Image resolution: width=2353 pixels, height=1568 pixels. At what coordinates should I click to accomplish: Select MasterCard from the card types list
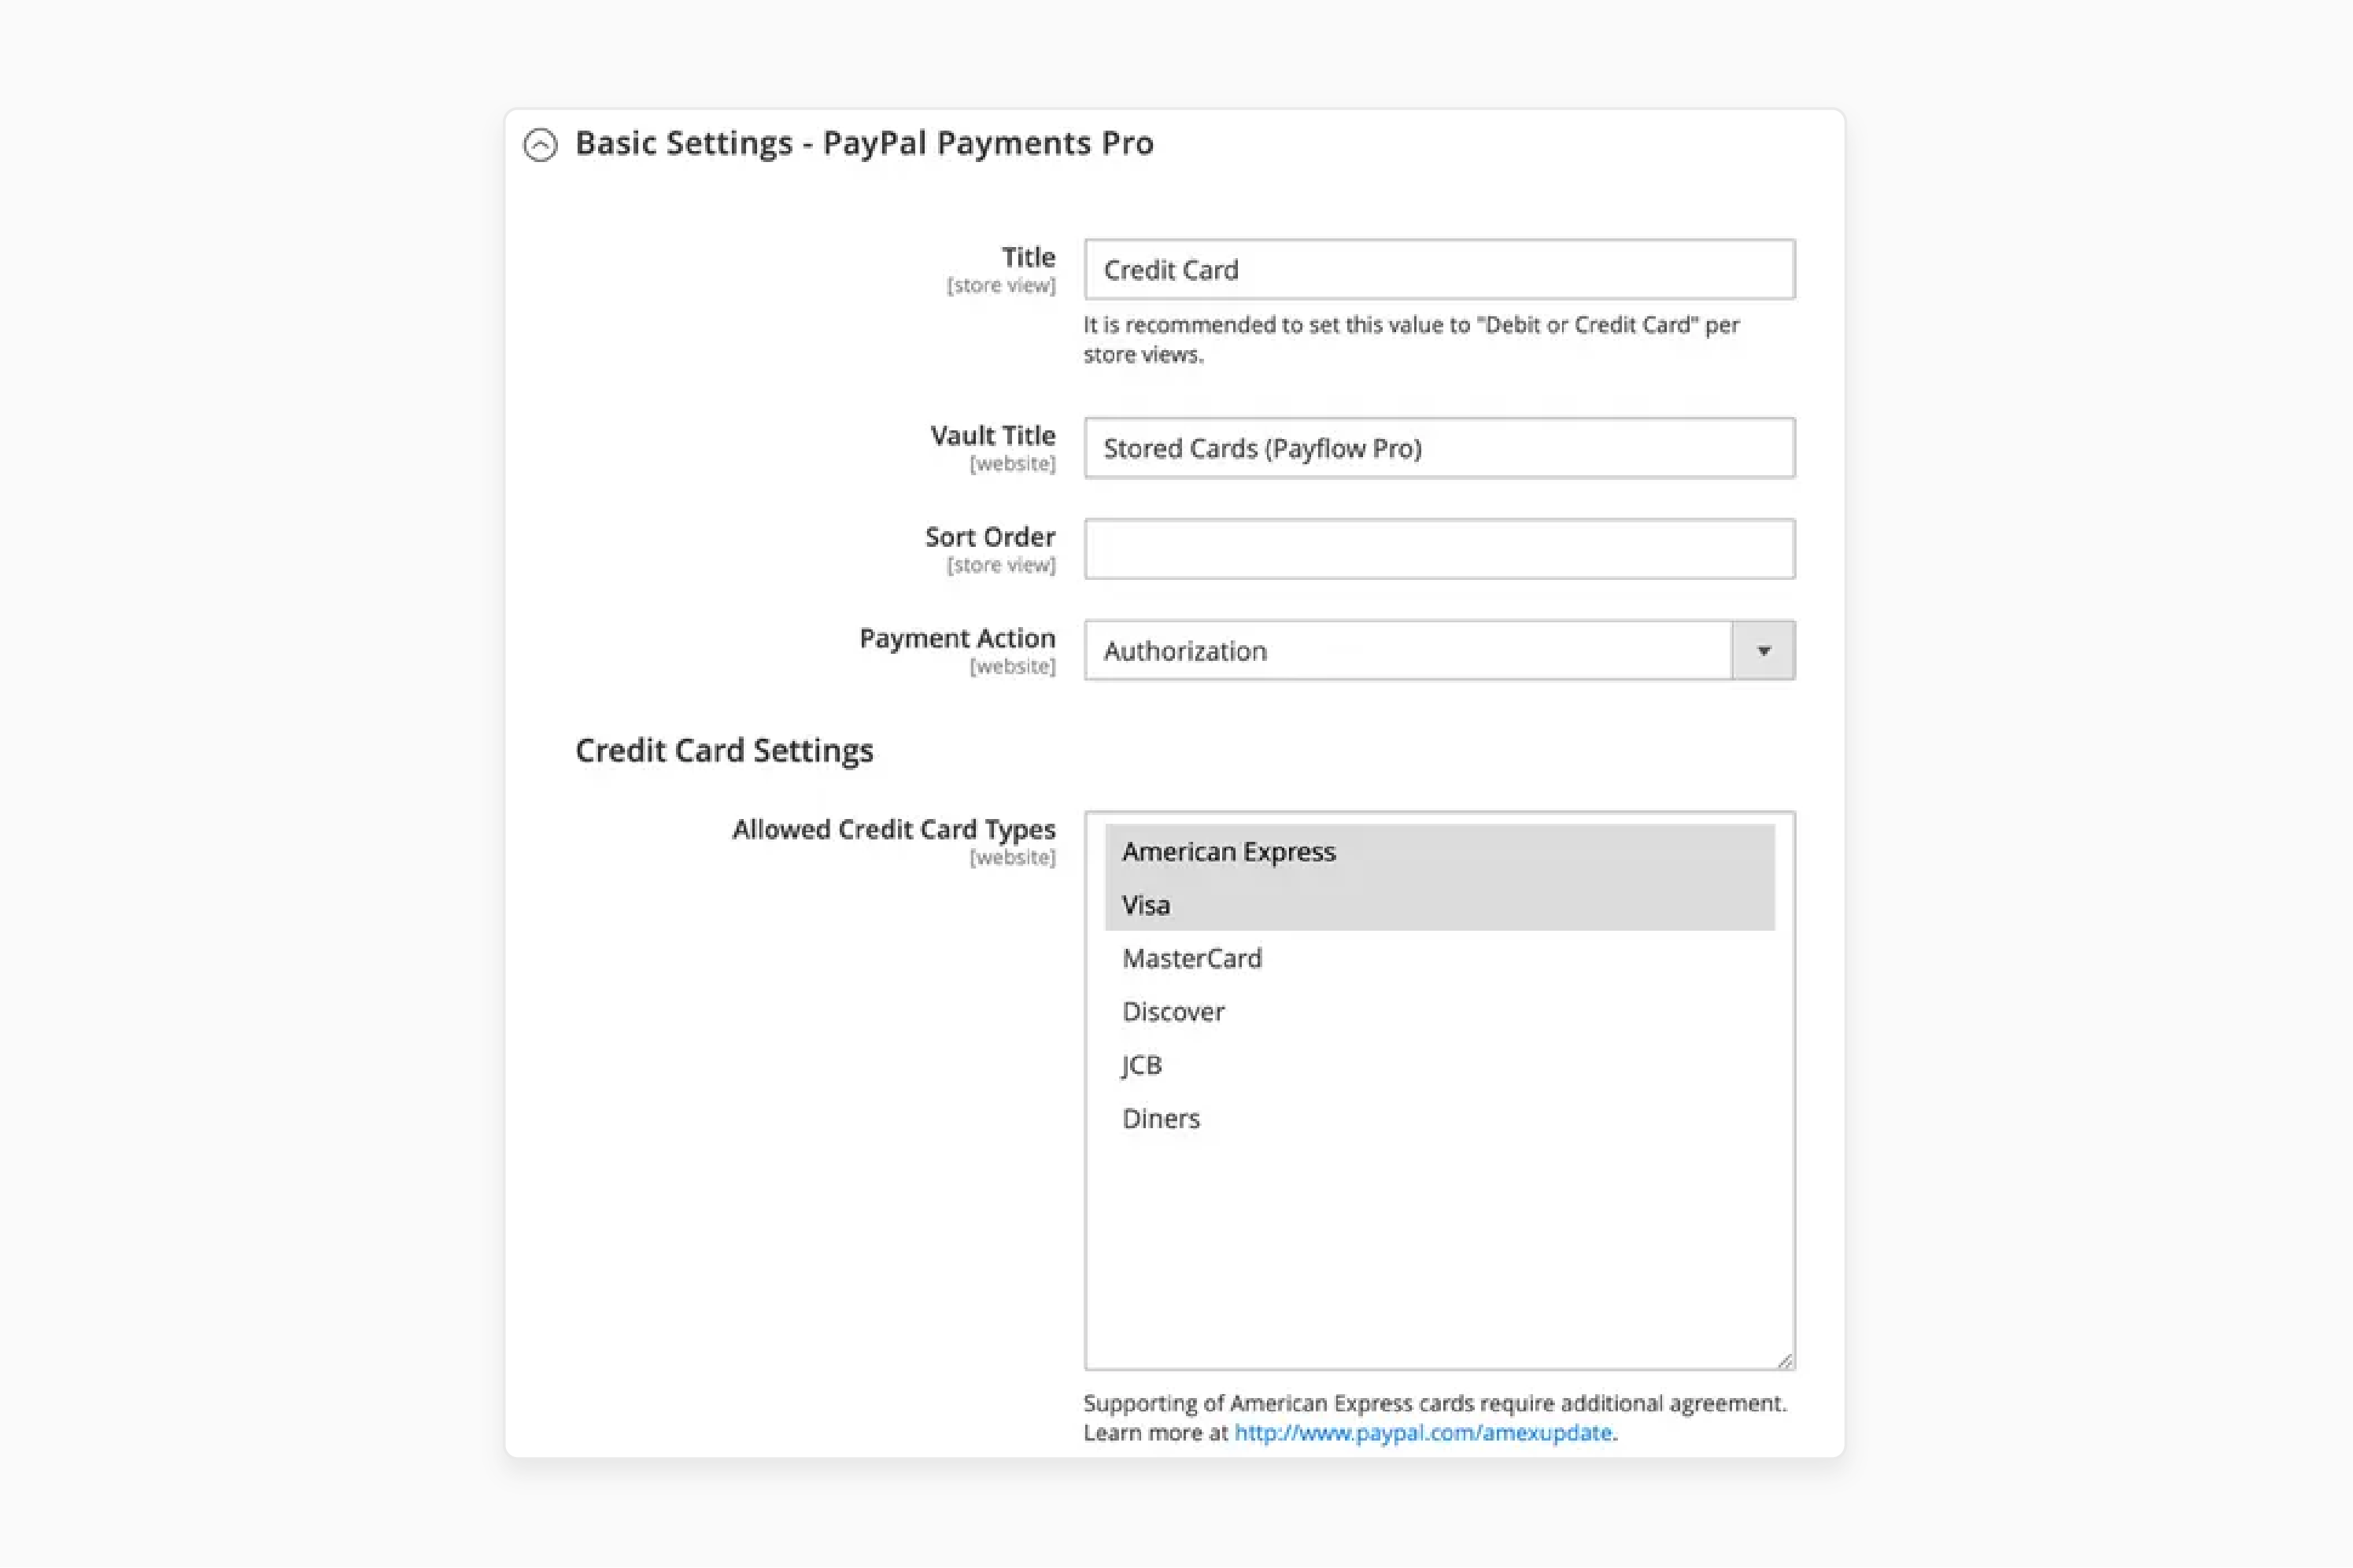[1191, 957]
